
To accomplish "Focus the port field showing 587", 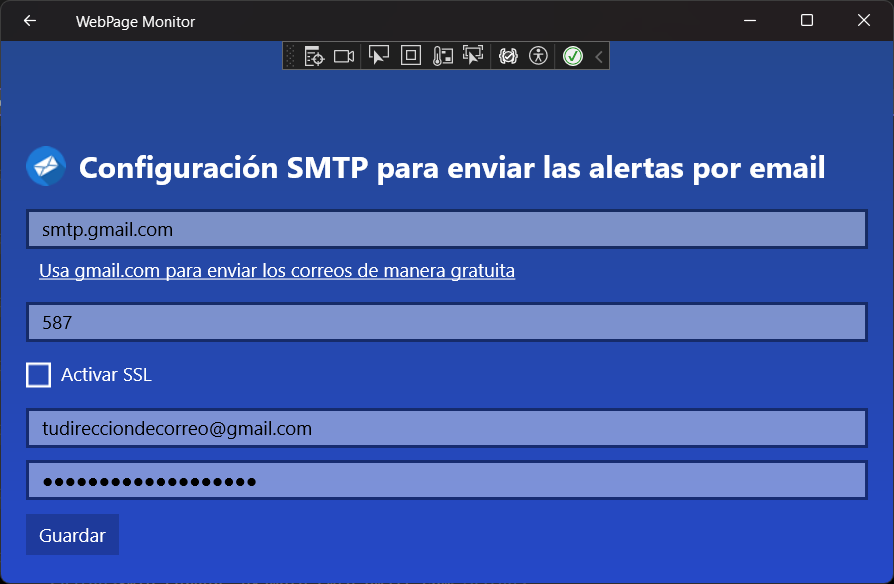I will 446,322.
